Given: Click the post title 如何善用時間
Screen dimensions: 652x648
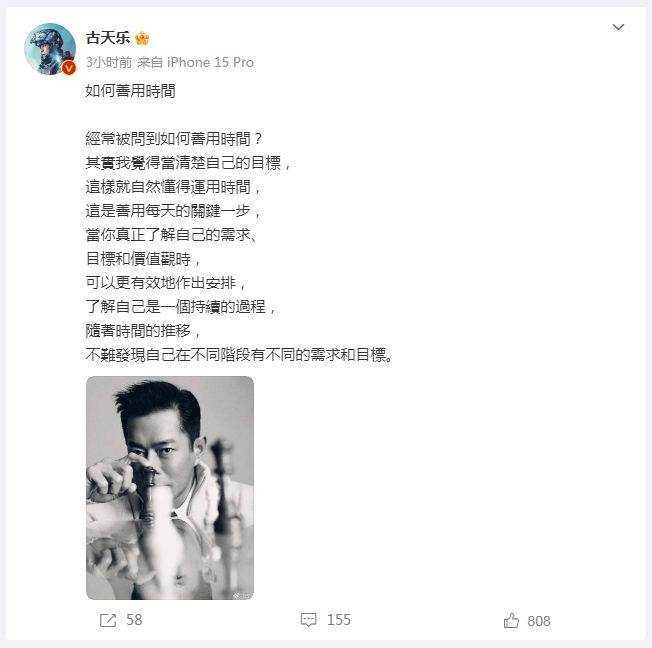Looking at the screenshot, I should click(x=131, y=91).
